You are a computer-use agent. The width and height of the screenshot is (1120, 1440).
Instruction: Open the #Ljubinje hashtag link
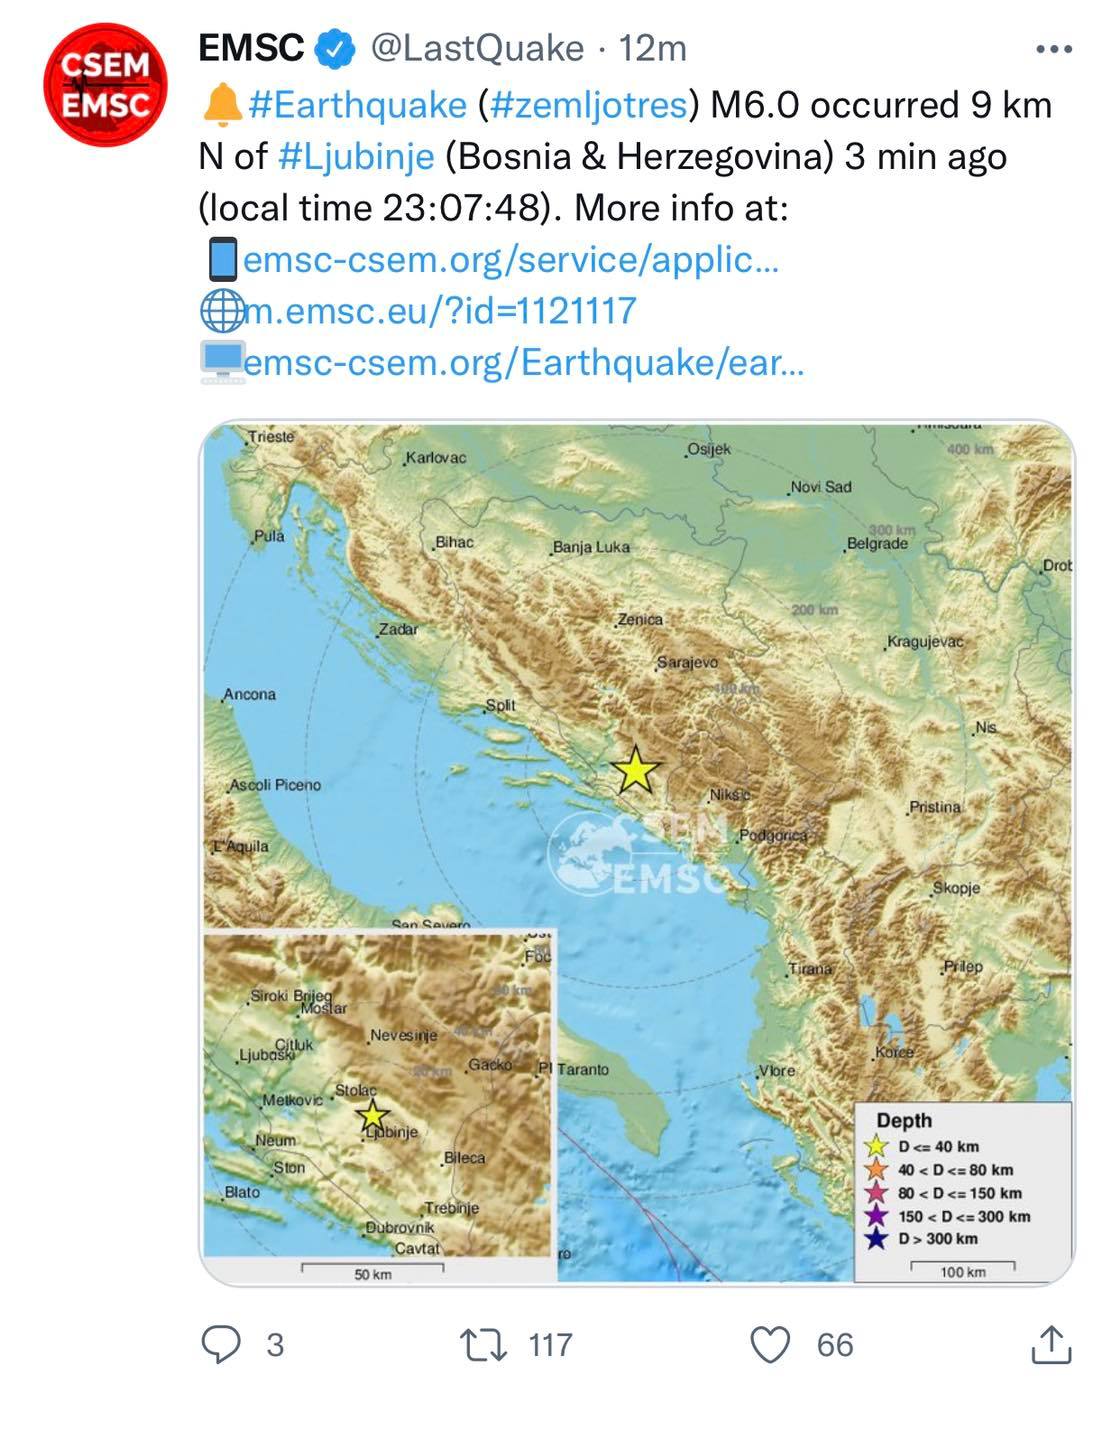coord(356,156)
